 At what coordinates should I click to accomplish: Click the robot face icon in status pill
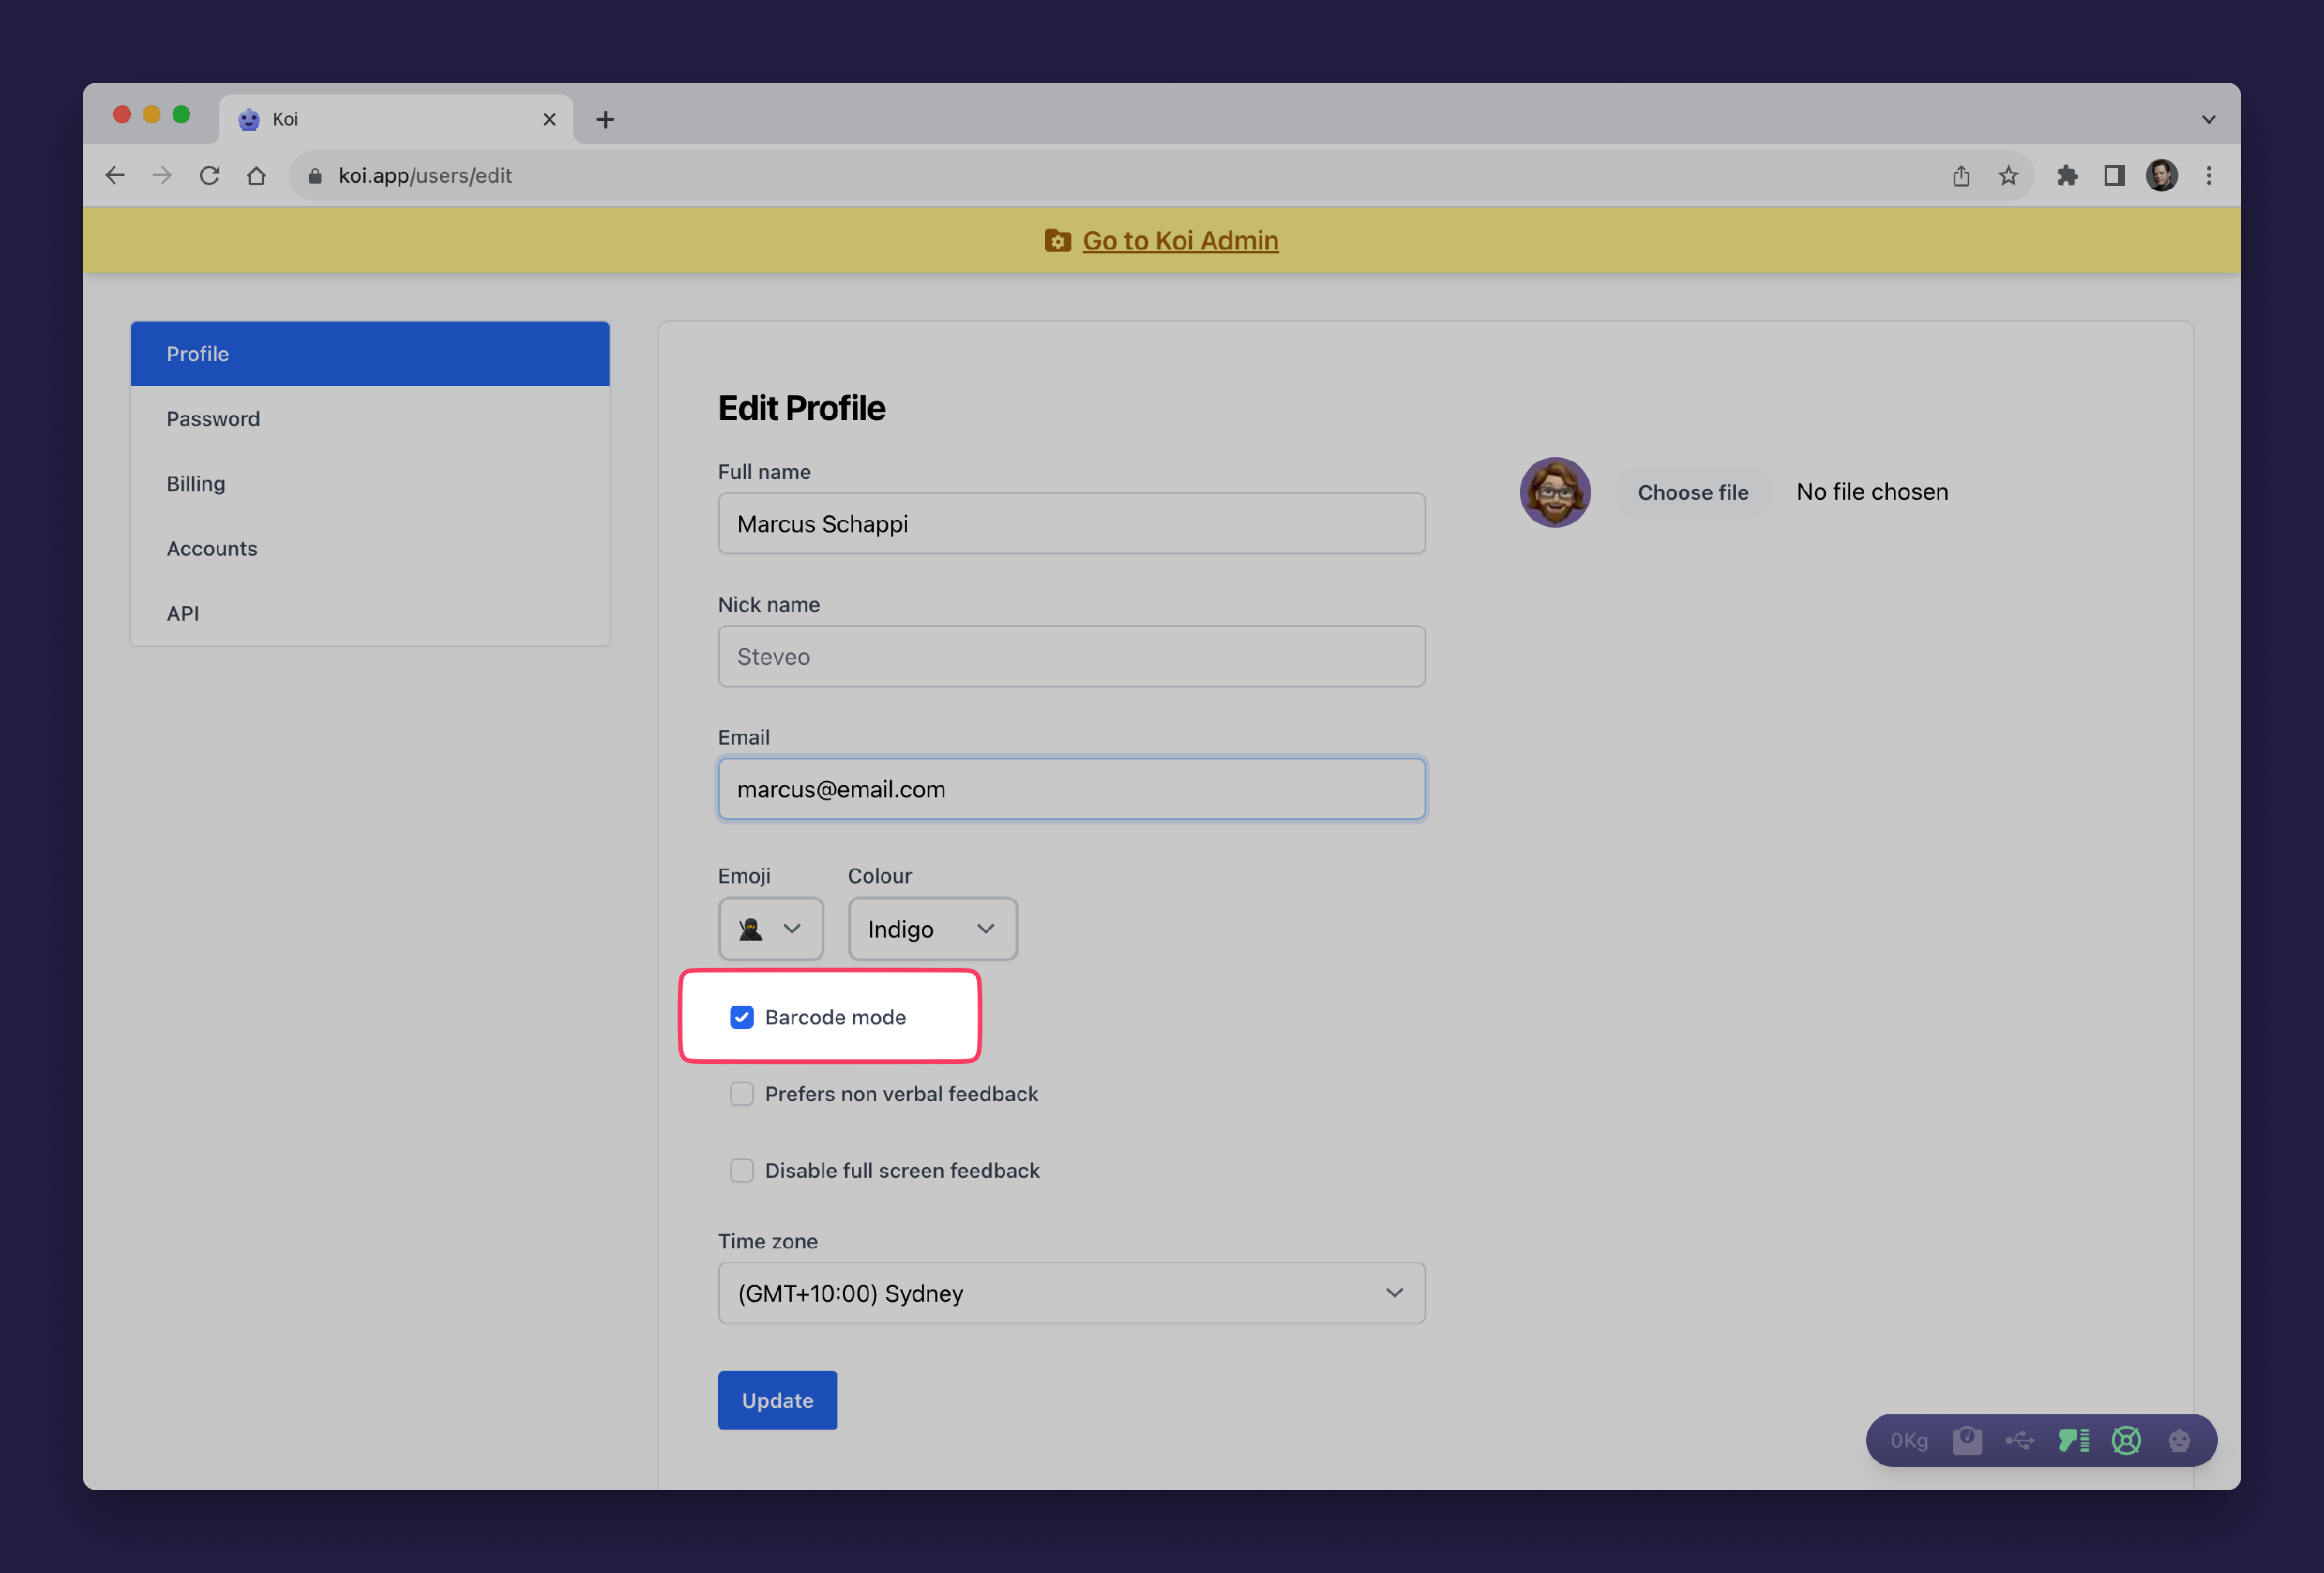click(x=2179, y=1440)
